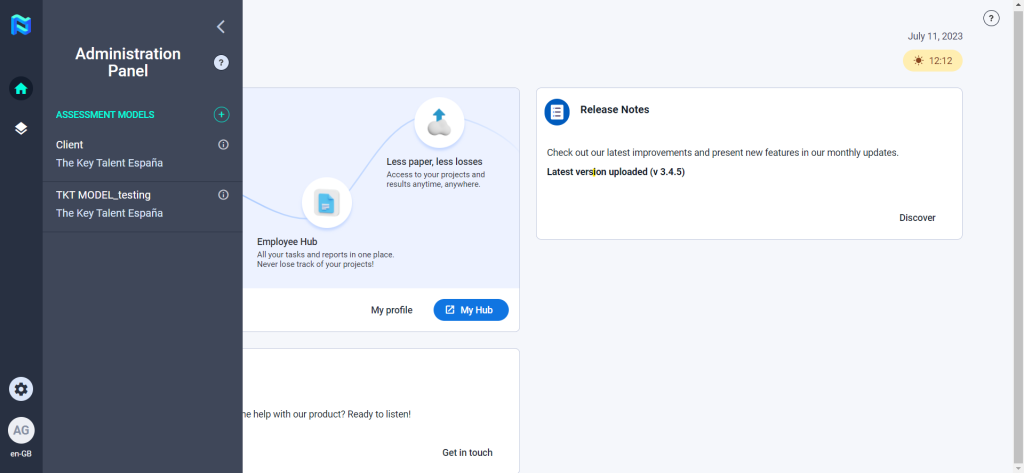Screen dimensions: 1024x473
Task: Go to Home via sidebar icon
Action: (x=21, y=88)
